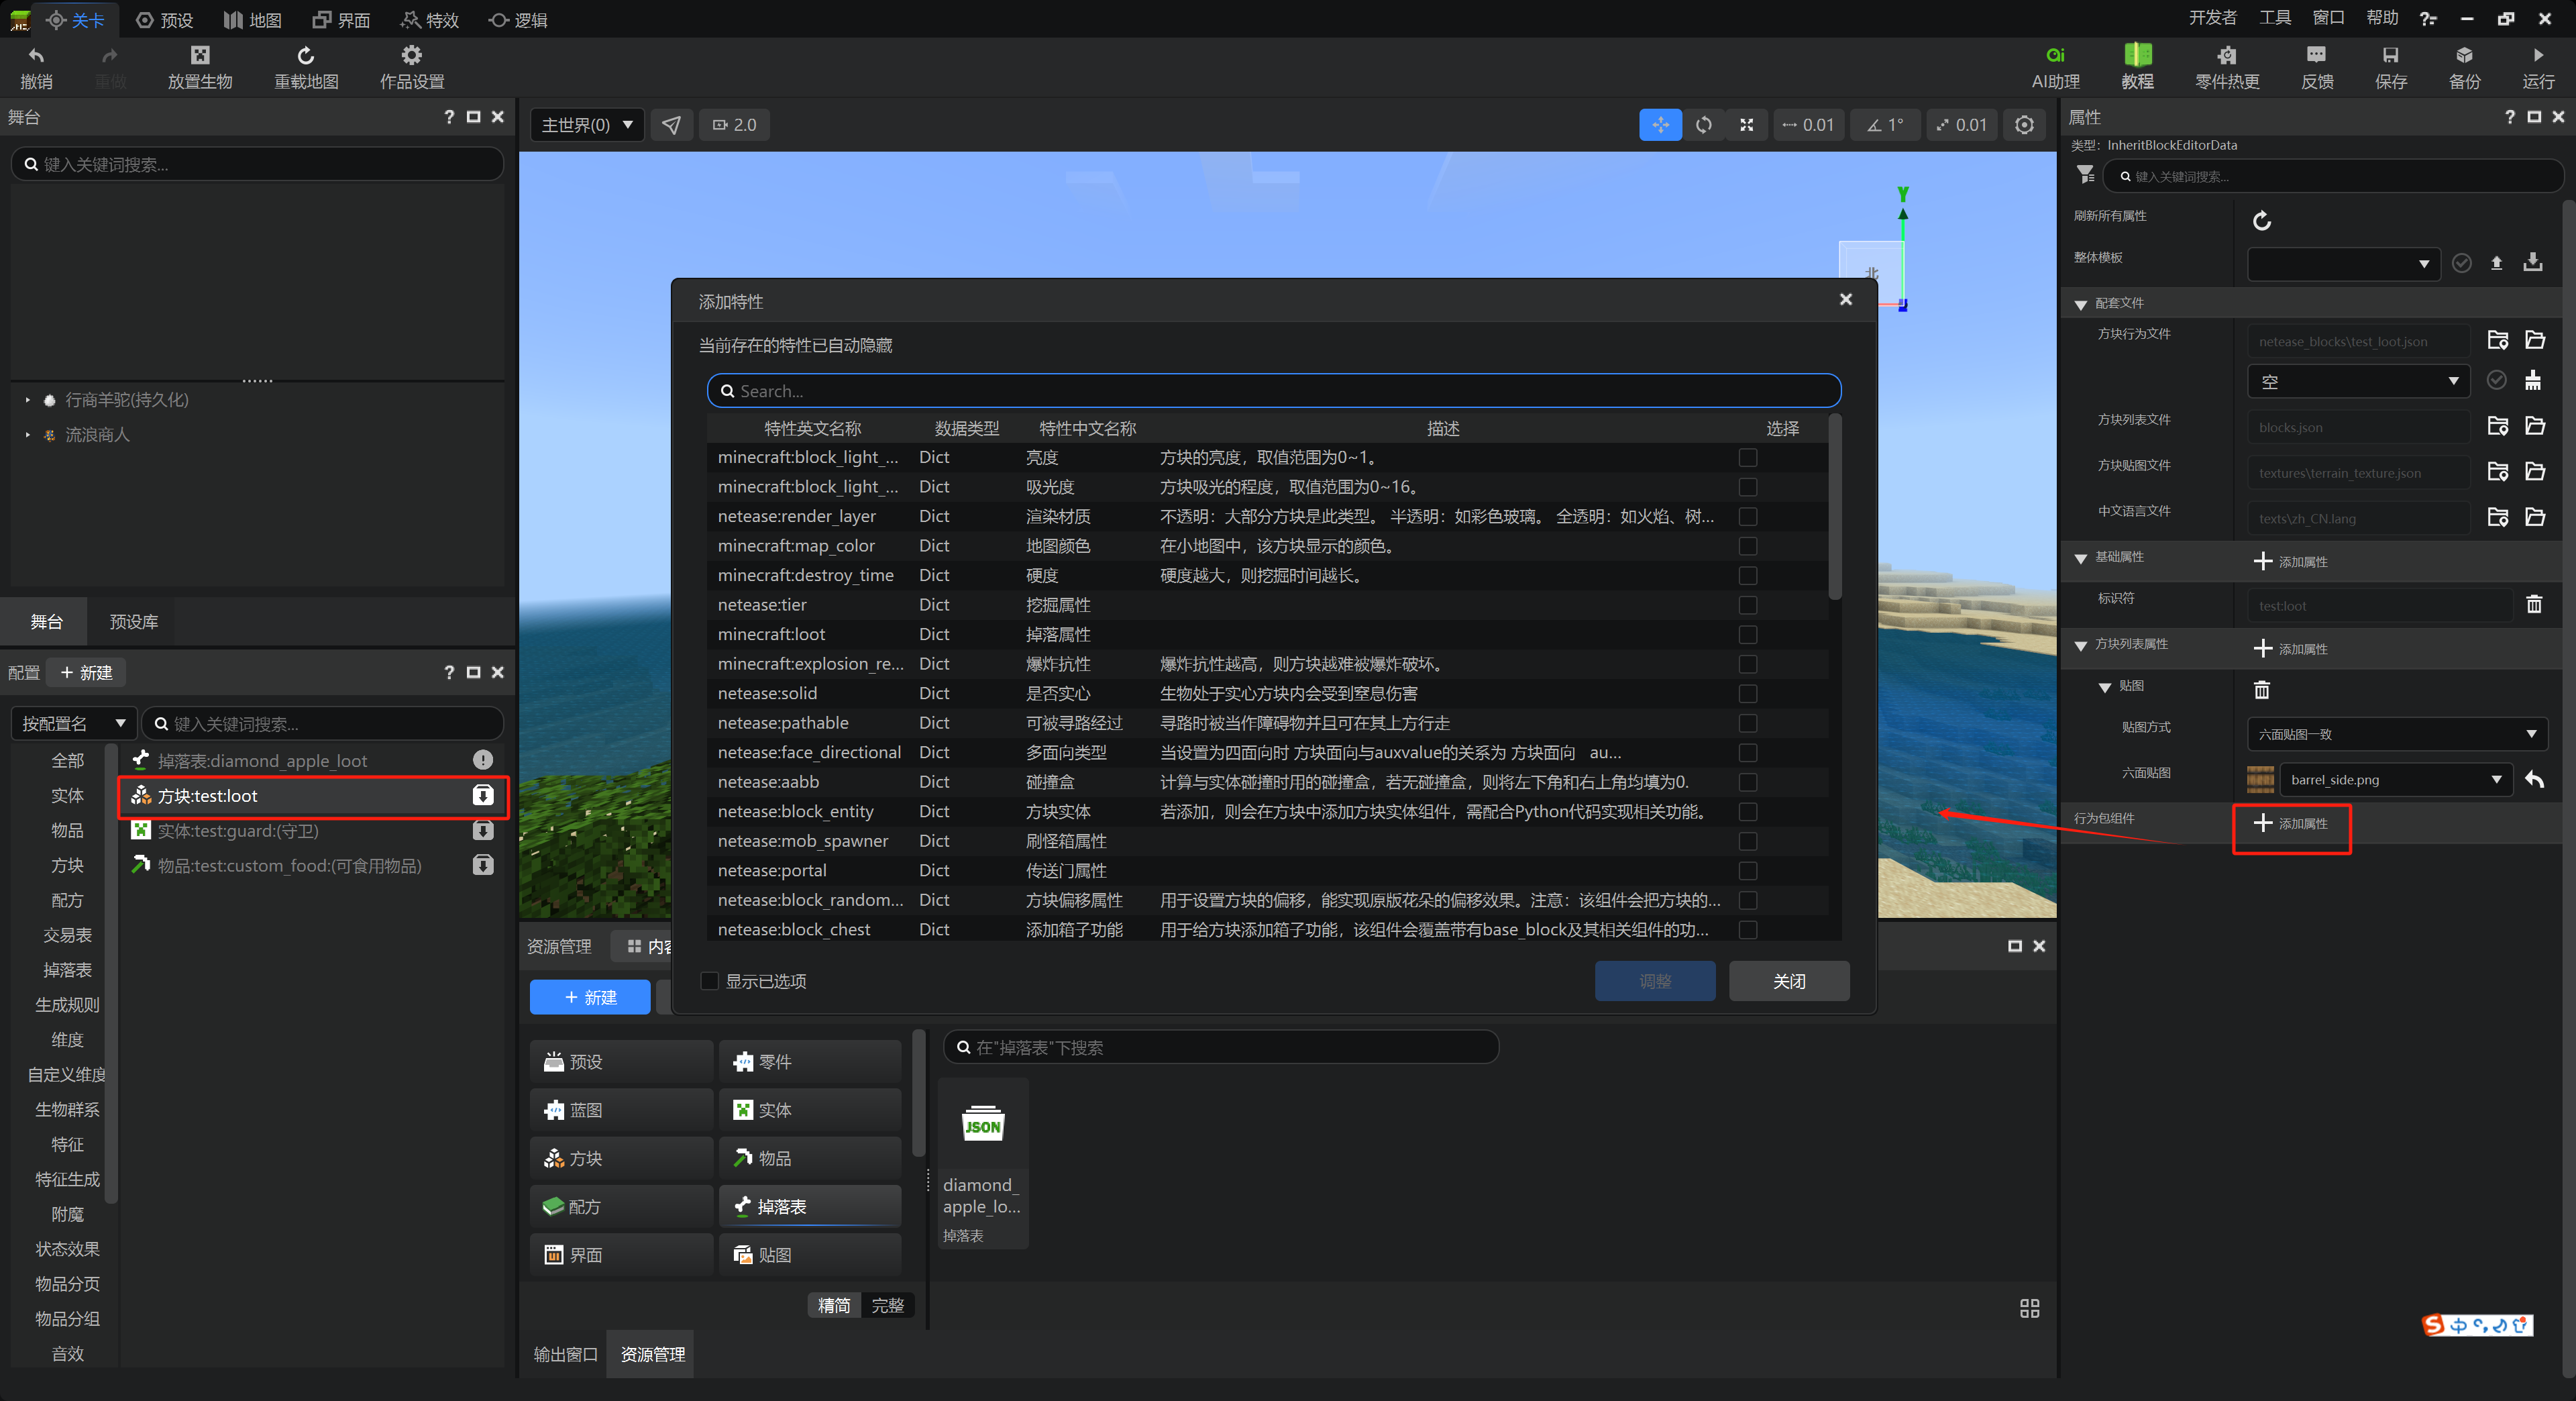Select the move gizmo tool in viewport

pos(1660,125)
